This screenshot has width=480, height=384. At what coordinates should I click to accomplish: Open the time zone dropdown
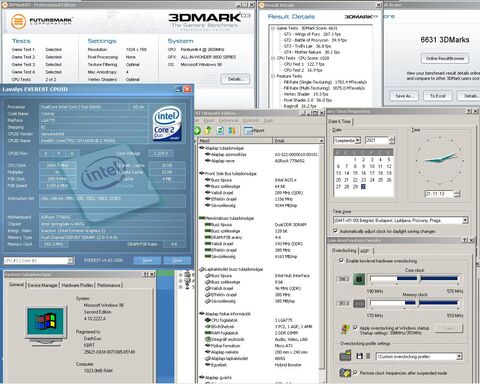pos(465,220)
